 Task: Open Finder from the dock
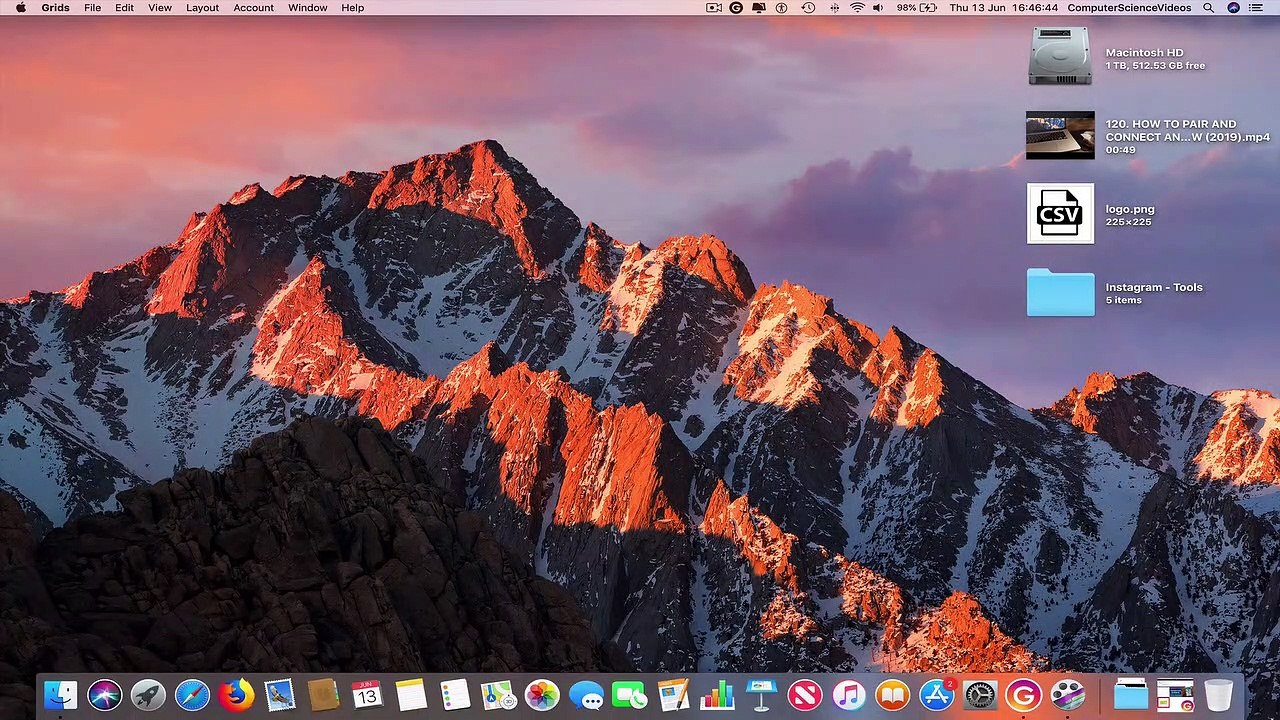click(61, 695)
